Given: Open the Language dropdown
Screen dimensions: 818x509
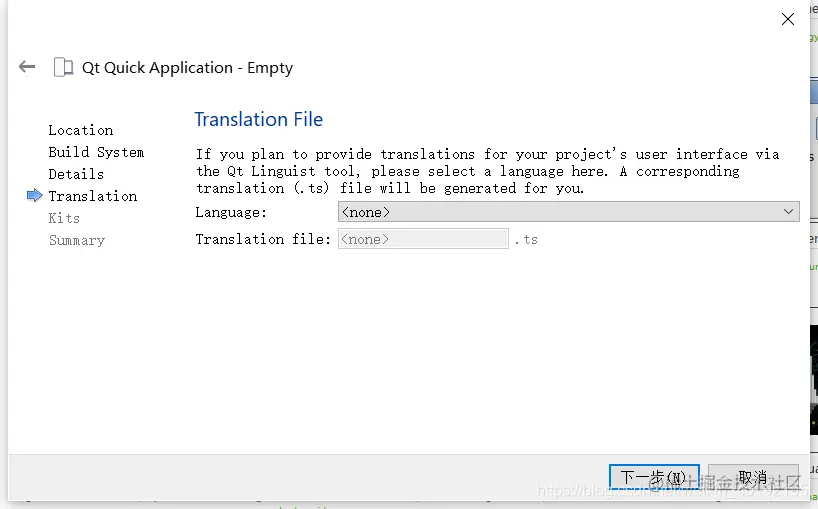Looking at the screenshot, I should [568, 212].
